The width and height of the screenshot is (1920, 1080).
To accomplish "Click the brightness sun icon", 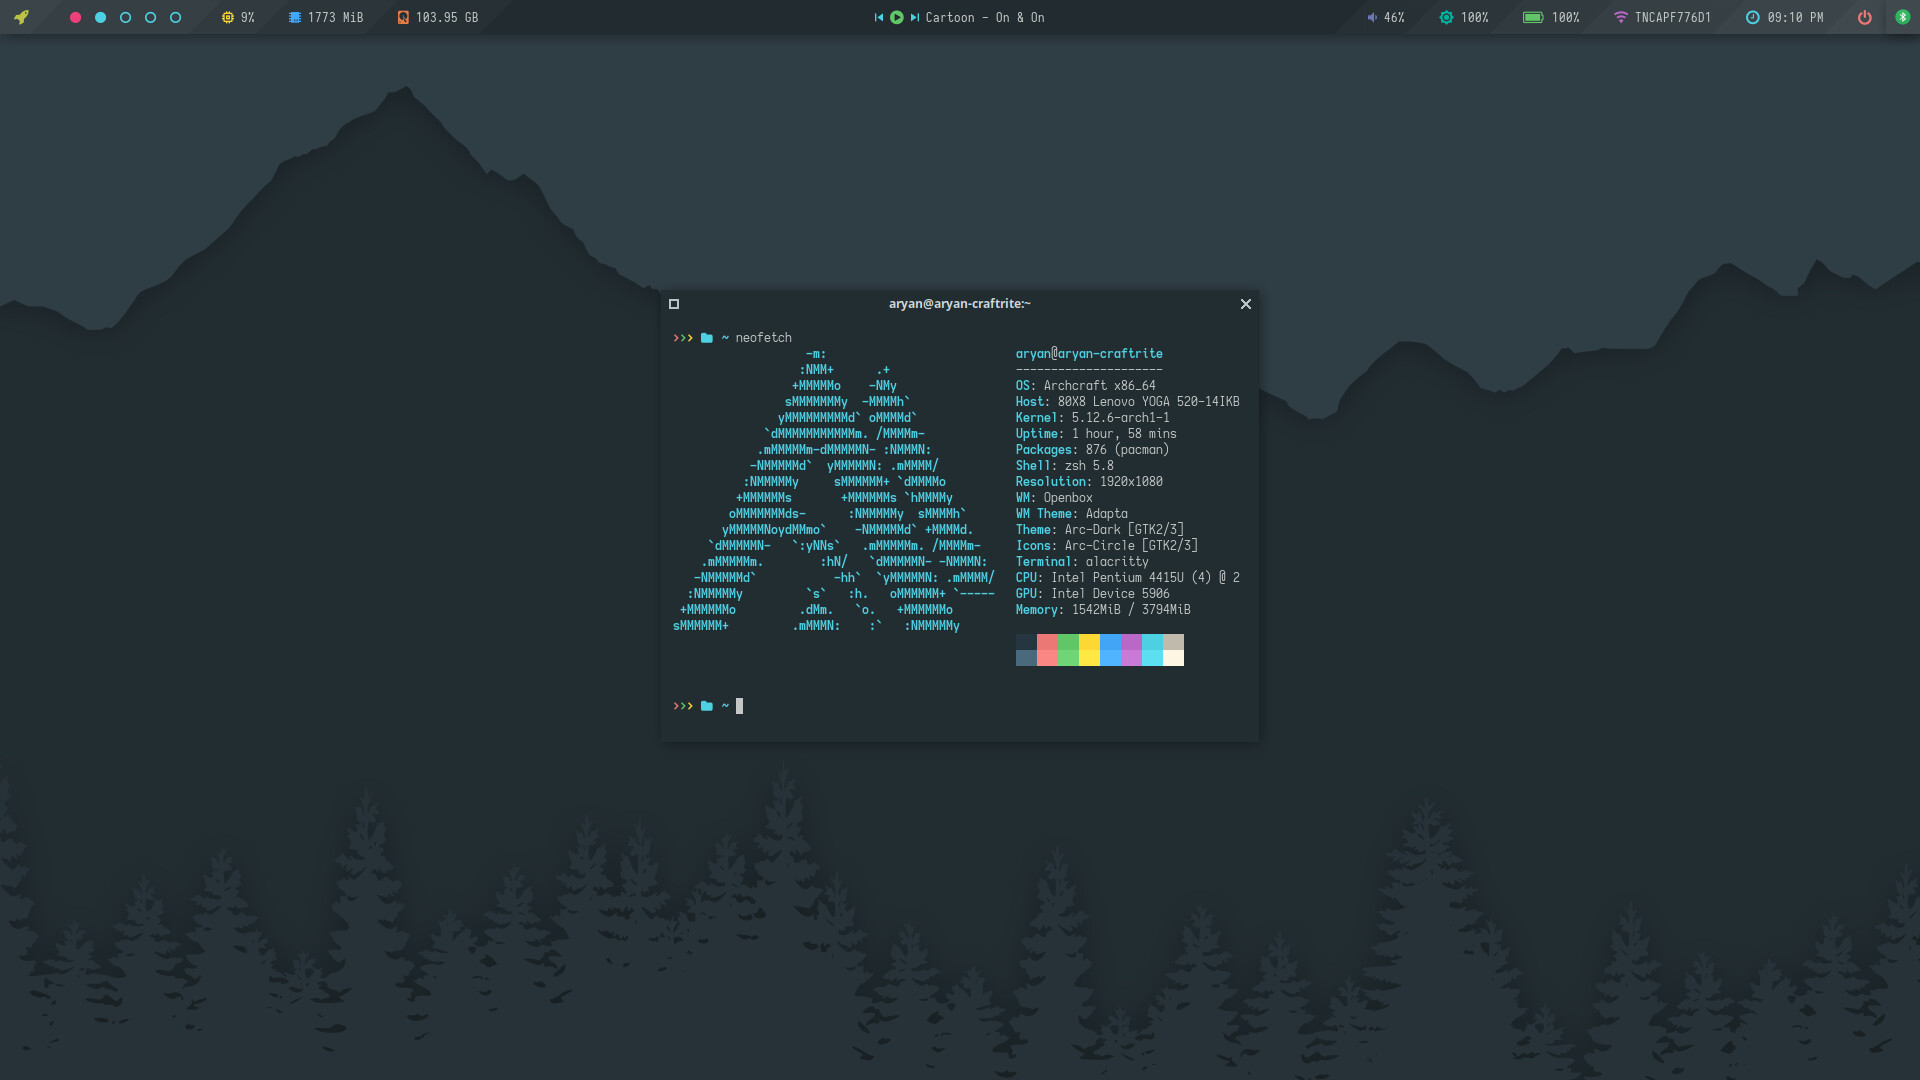I will click(x=1446, y=17).
